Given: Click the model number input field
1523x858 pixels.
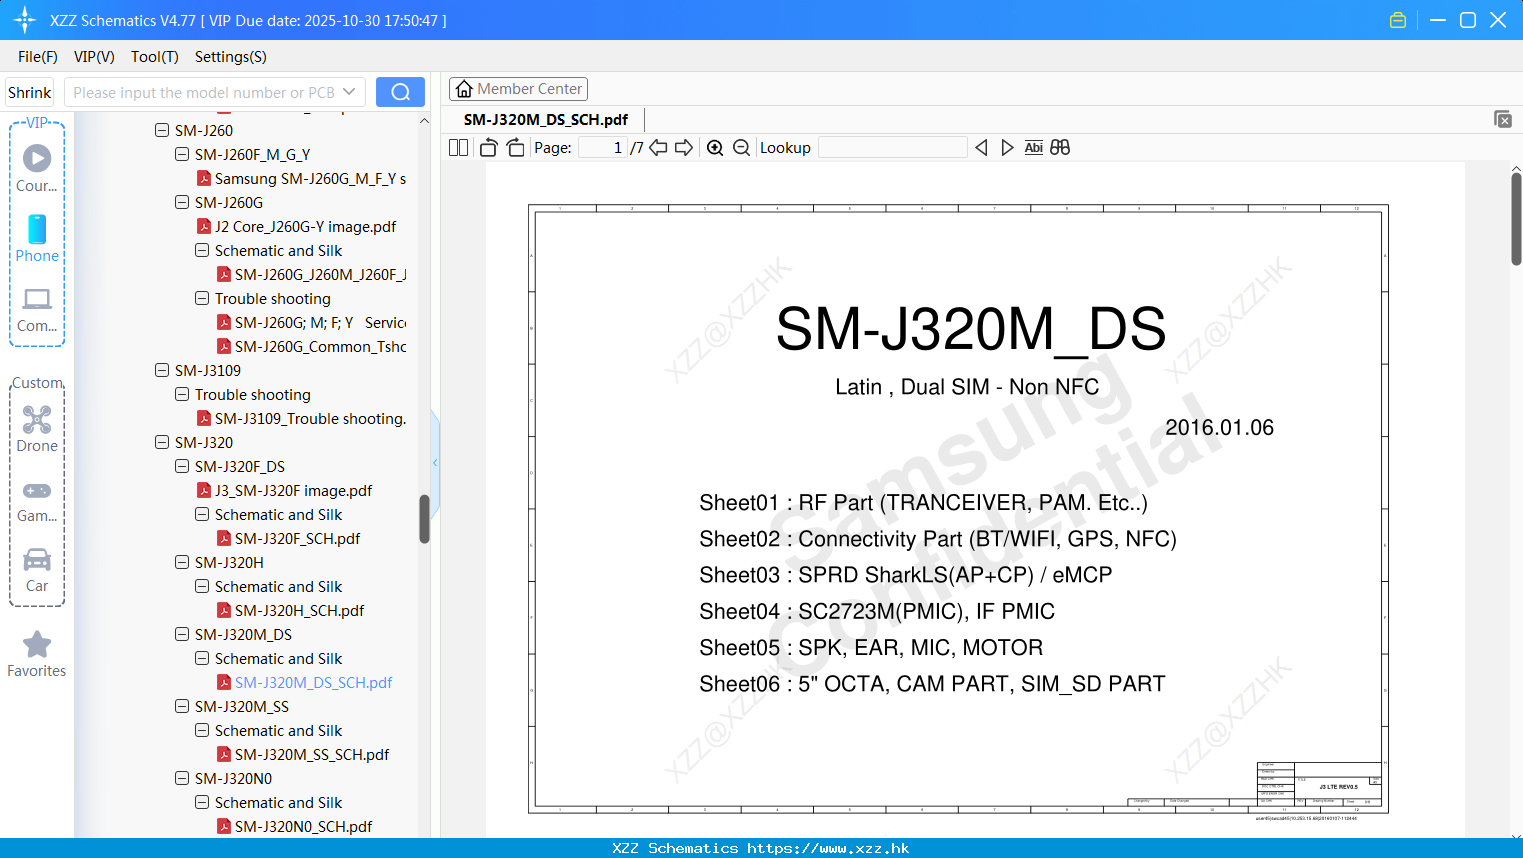Looking at the screenshot, I should [203, 92].
